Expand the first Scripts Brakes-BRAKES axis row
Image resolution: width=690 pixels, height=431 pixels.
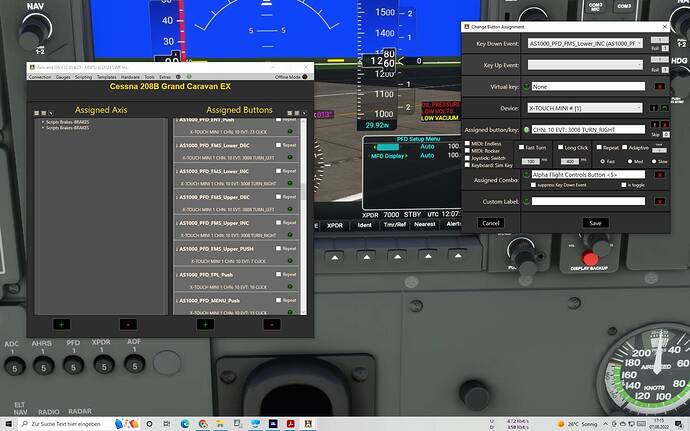click(x=43, y=122)
